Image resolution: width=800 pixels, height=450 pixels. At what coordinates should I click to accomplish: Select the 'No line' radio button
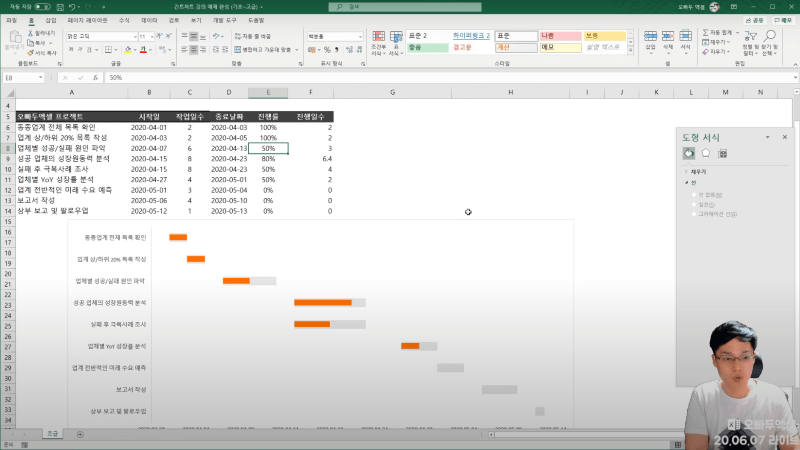click(x=695, y=194)
